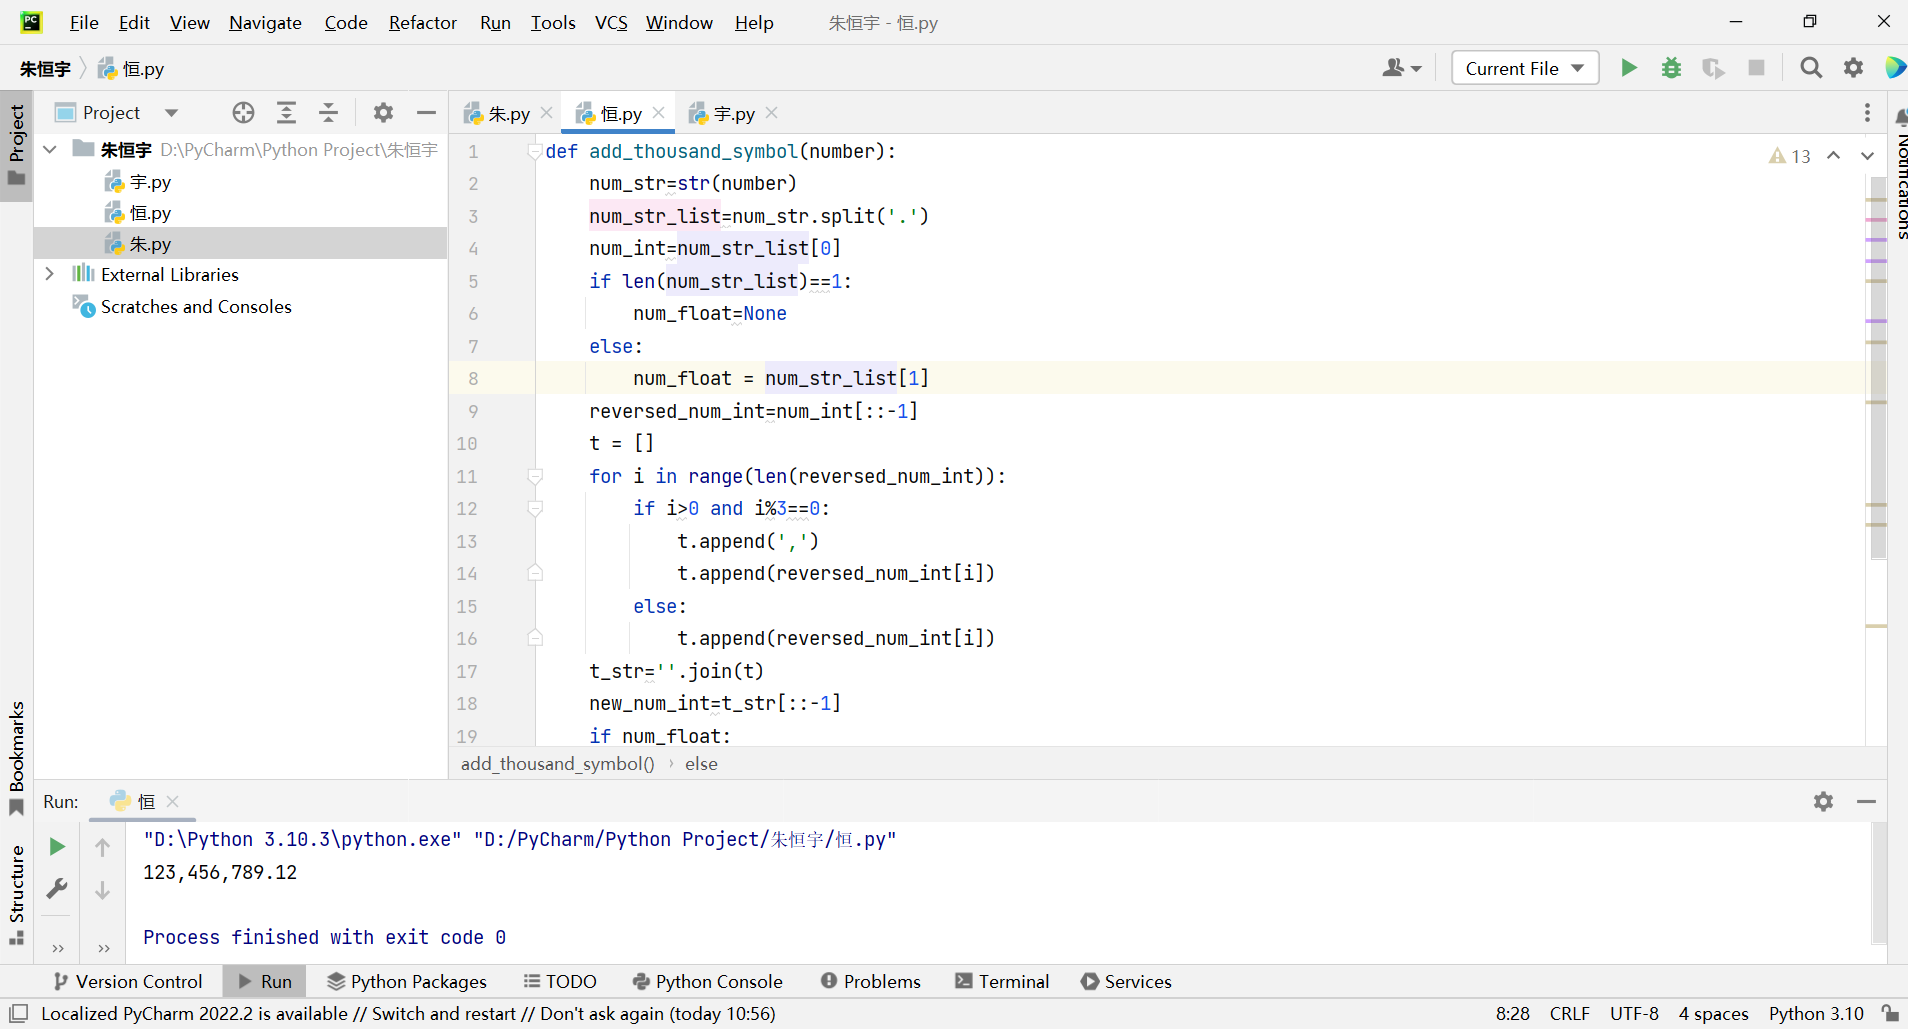Toggle the Structure side tool window

[17, 894]
